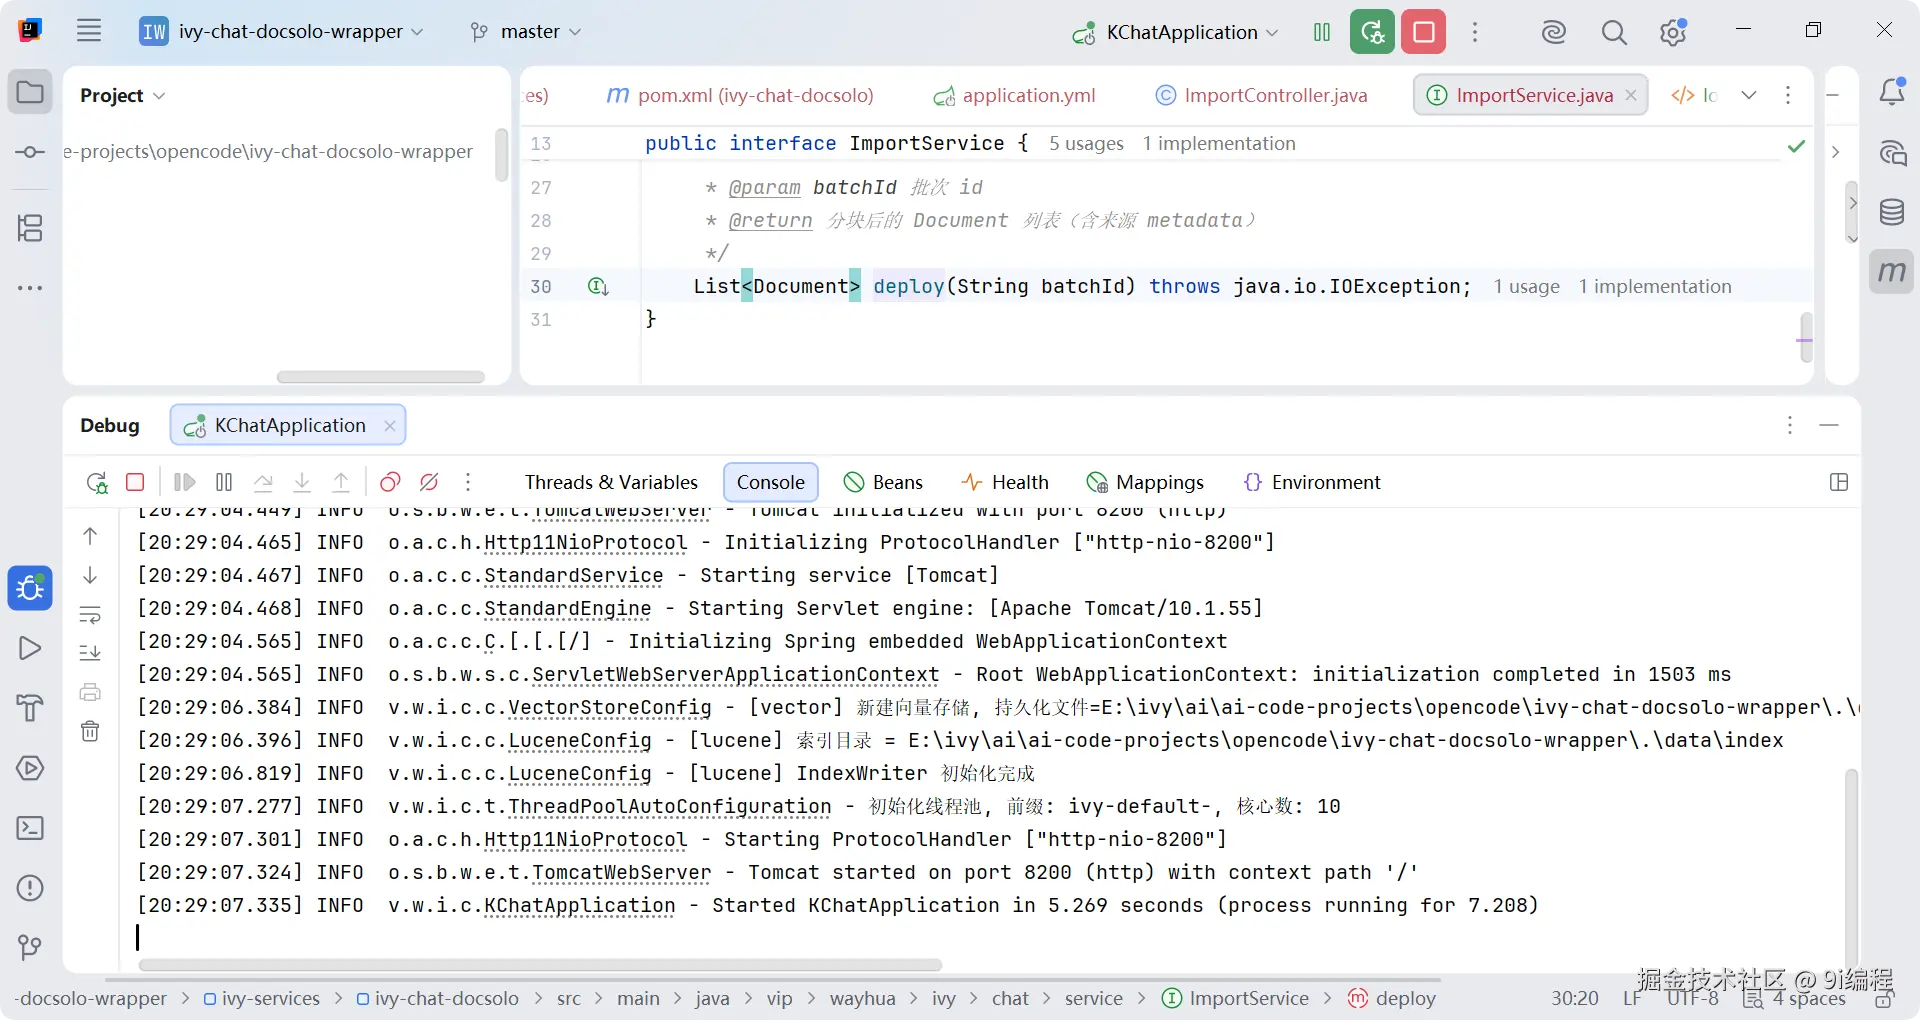Click deploy '1 implementation' hint
The height and width of the screenshot is (1020, 1920).
pos(1655,287)
